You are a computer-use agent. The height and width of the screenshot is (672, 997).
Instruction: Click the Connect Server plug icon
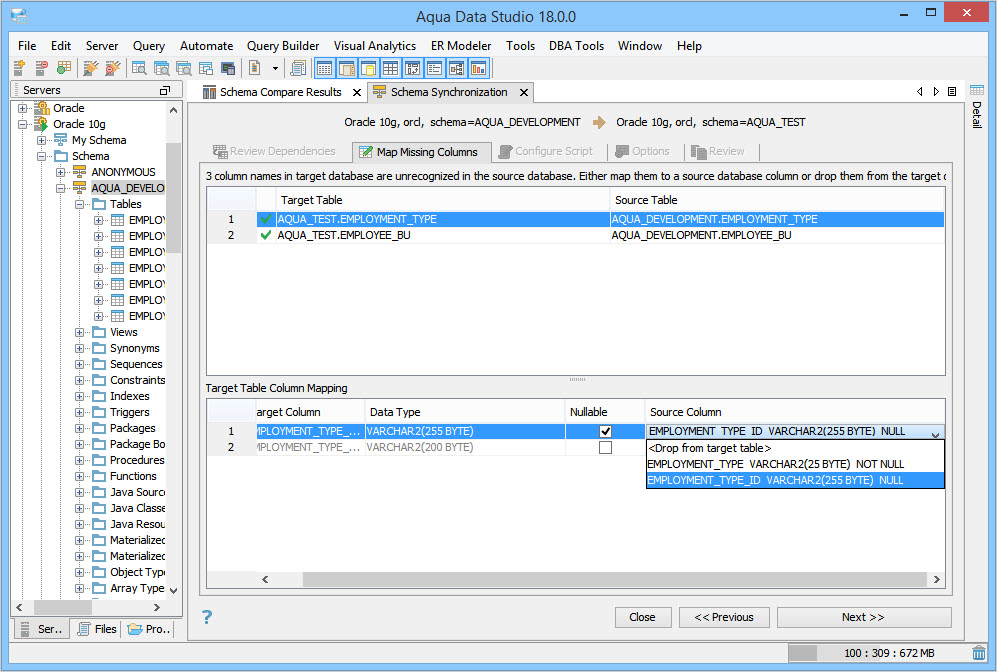coord(91,68)
